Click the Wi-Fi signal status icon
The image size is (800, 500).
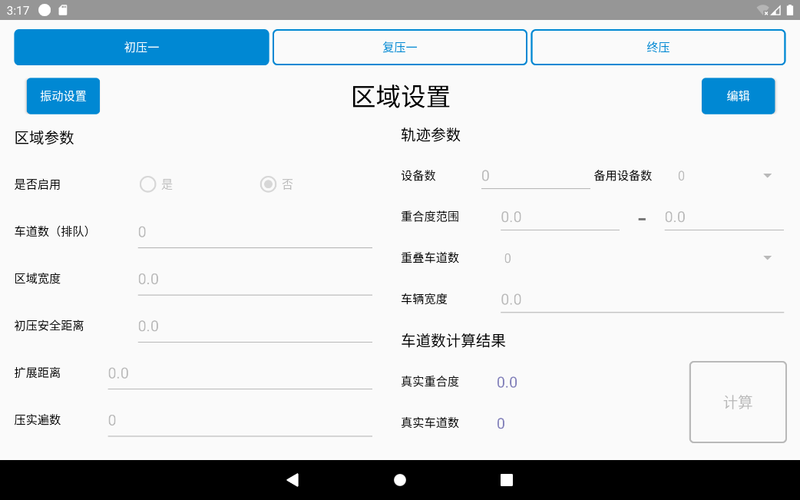tap(763, 10)
